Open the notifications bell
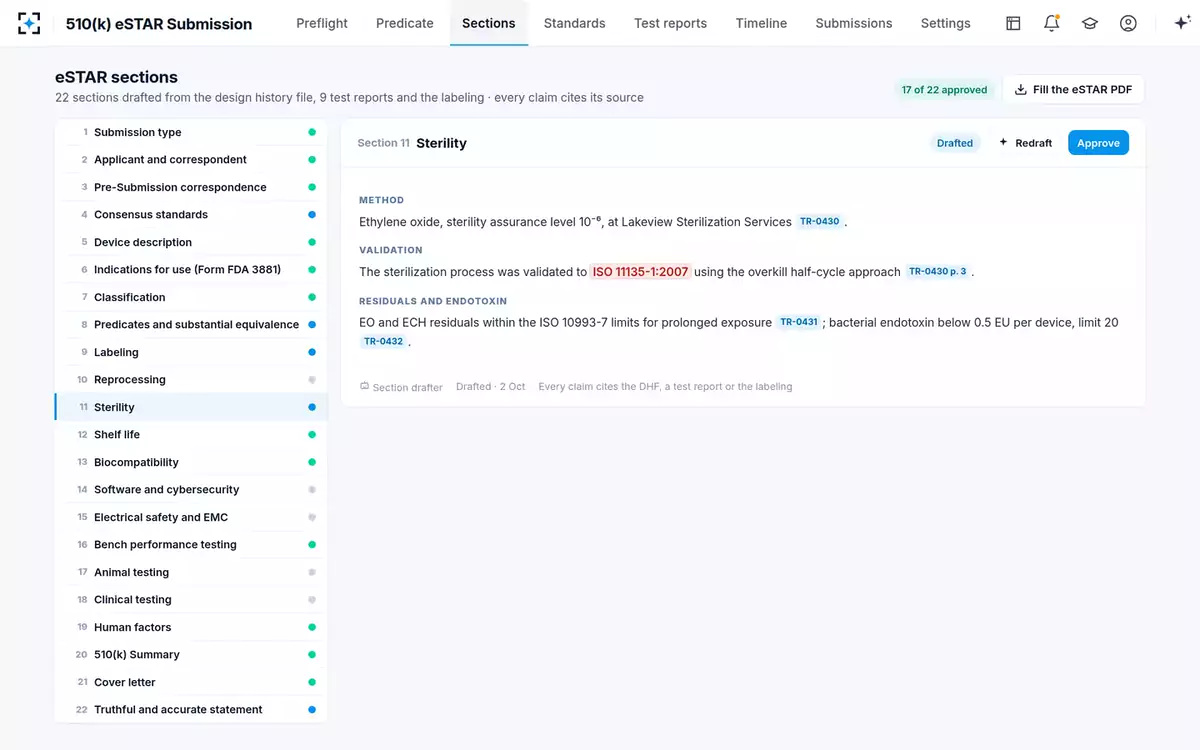This screenshot has height=750, width=1200. pos(1051,23)
